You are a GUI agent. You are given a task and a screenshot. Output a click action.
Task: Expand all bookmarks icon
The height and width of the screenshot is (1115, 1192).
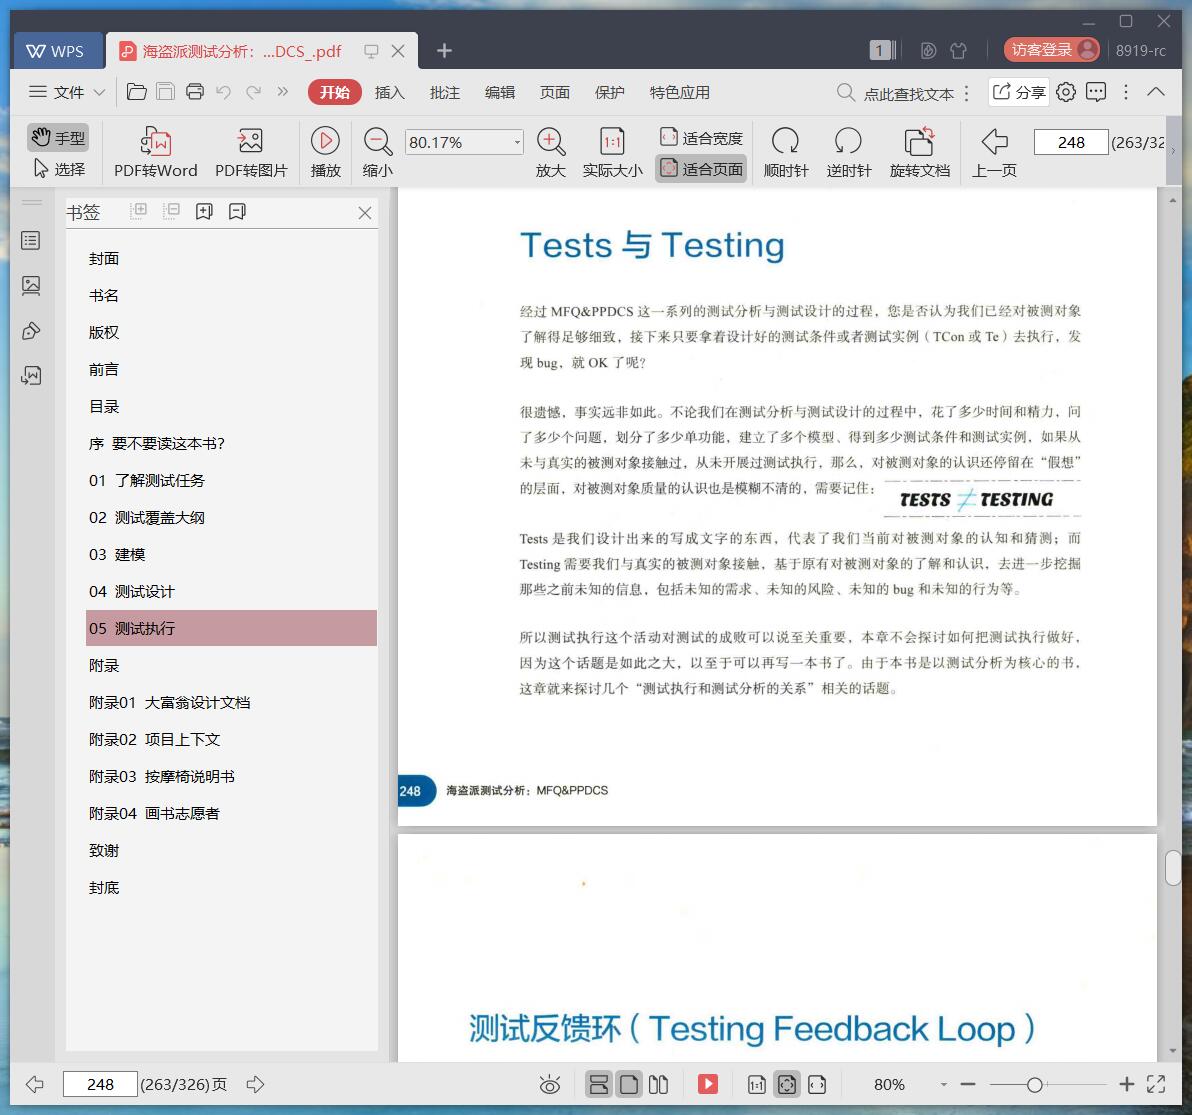click(138, 211)
